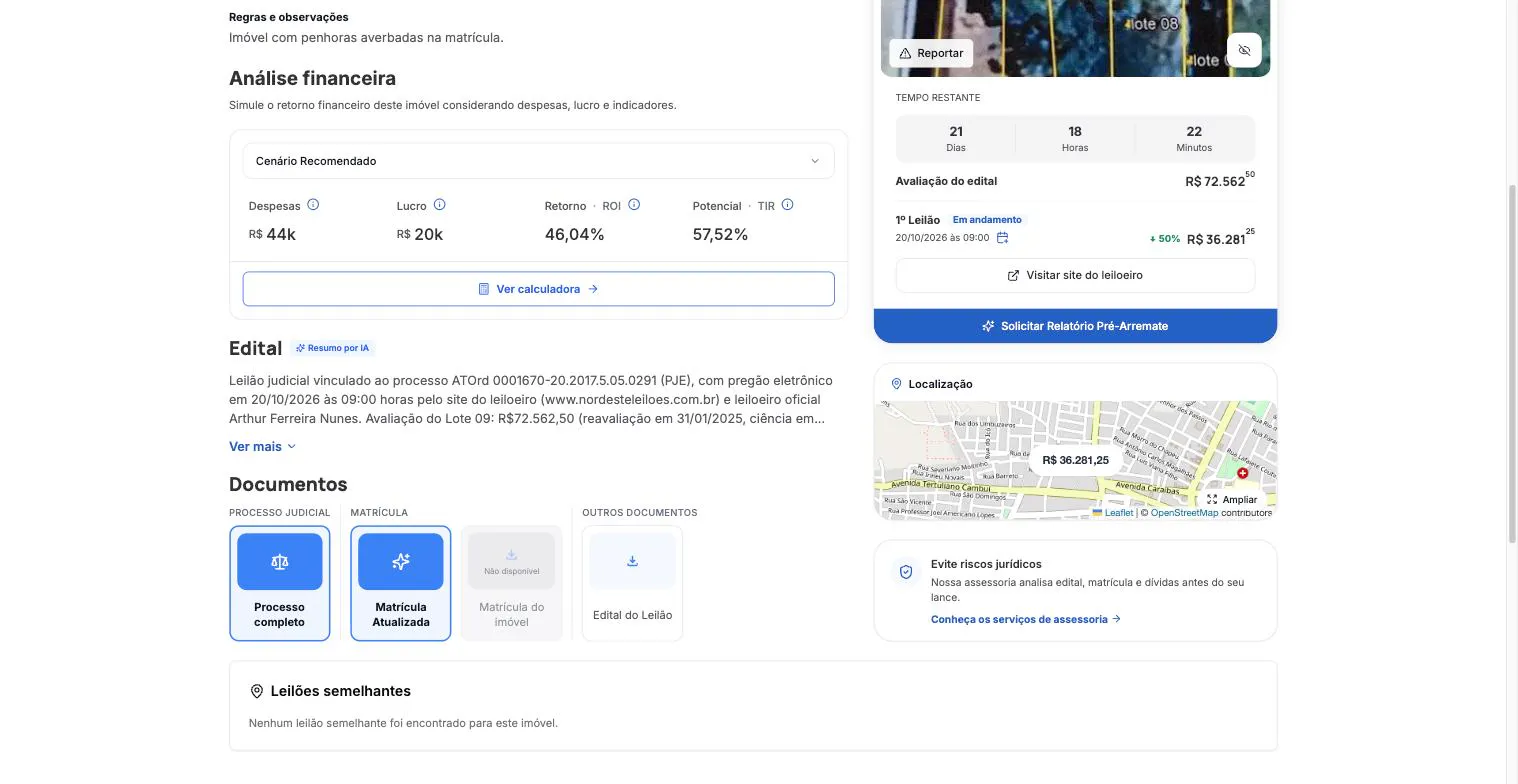Click the Documentos section heading
Viewport: 1518px width, 784px height.
pos(288,484)
